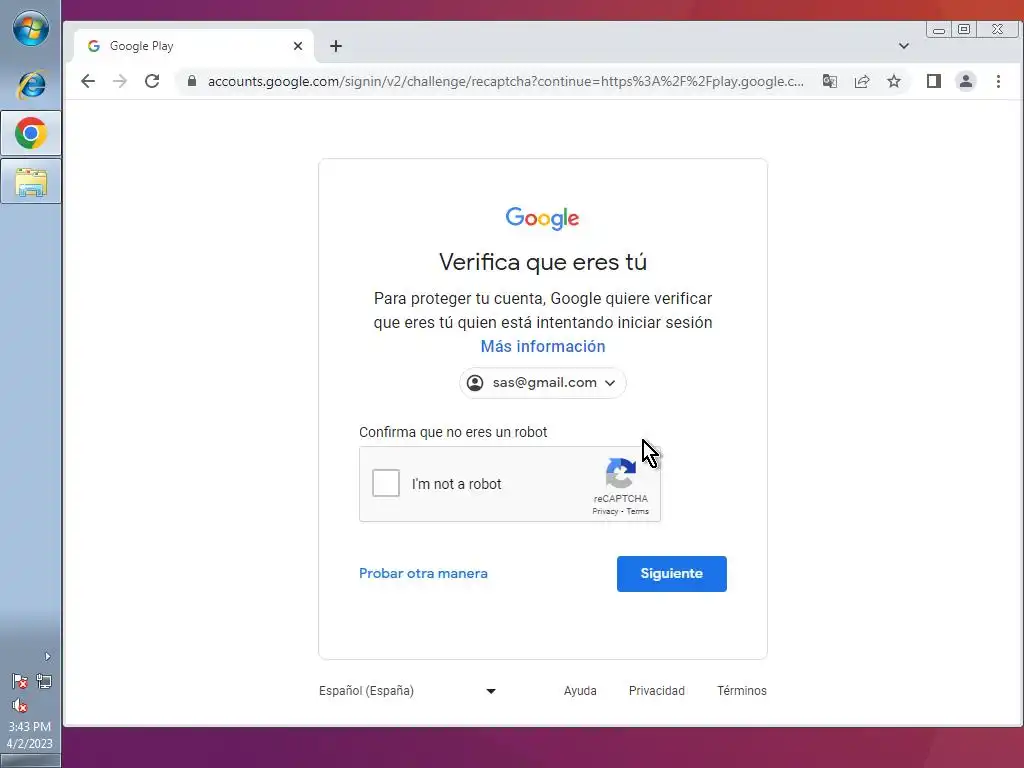Open a new tab with plus button
The height and width of the screenshot is (768, 1024).
click(336, 46)
